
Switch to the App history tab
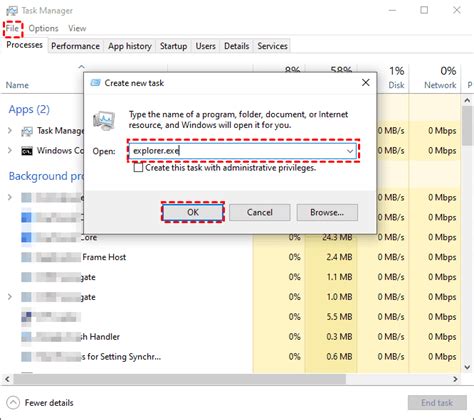130,46
